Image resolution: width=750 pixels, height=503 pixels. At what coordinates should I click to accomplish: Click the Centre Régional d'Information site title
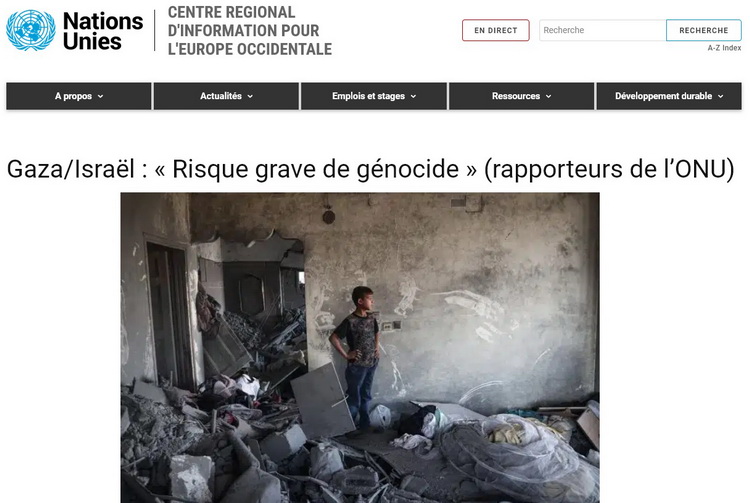pyautogui.click(x=250, y=31)
